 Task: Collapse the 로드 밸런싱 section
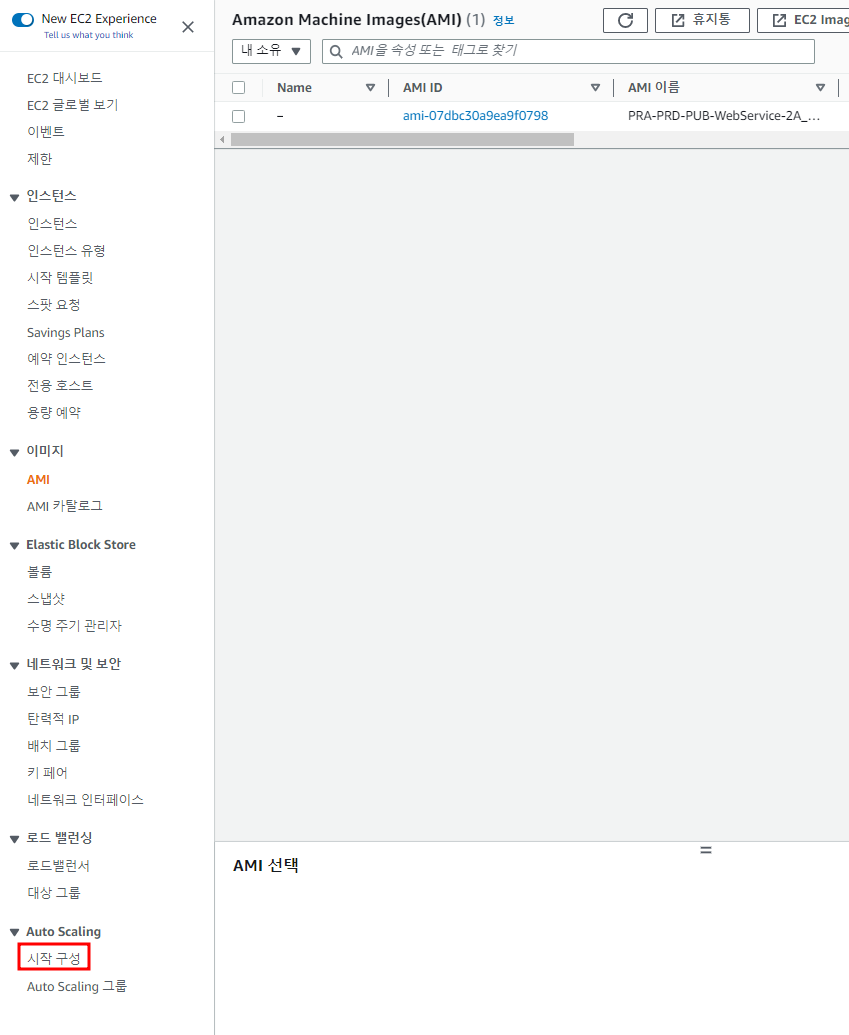tap(15, 839)
